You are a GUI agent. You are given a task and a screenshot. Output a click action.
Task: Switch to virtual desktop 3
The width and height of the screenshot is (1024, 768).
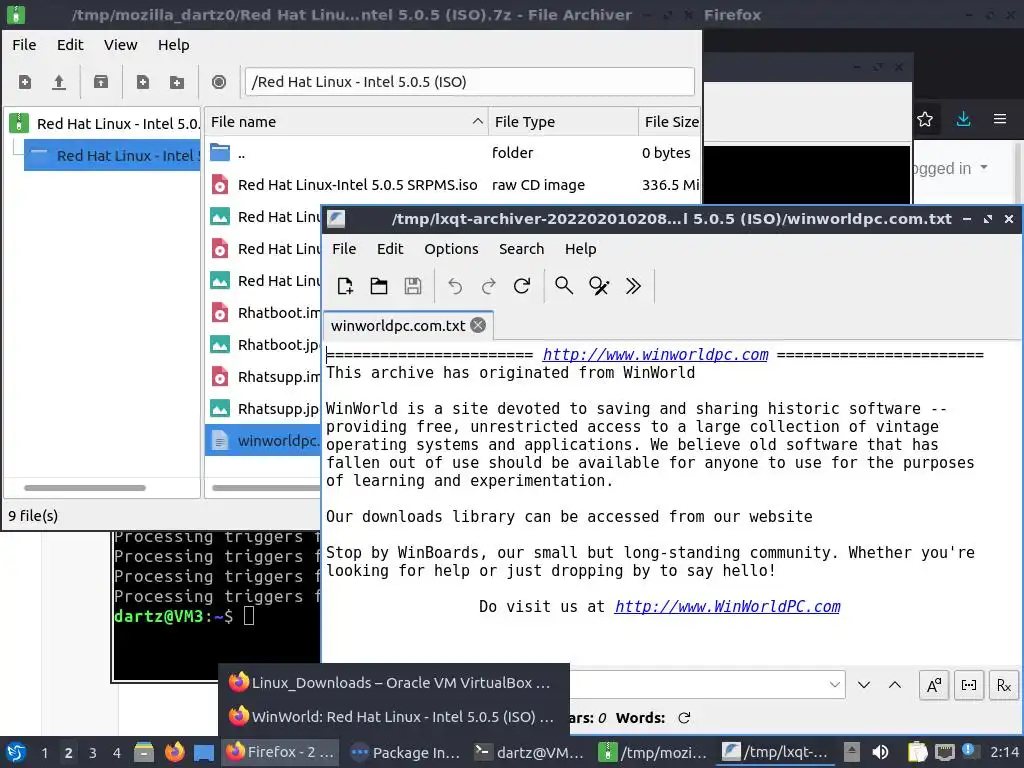click(x=93, y=753)
